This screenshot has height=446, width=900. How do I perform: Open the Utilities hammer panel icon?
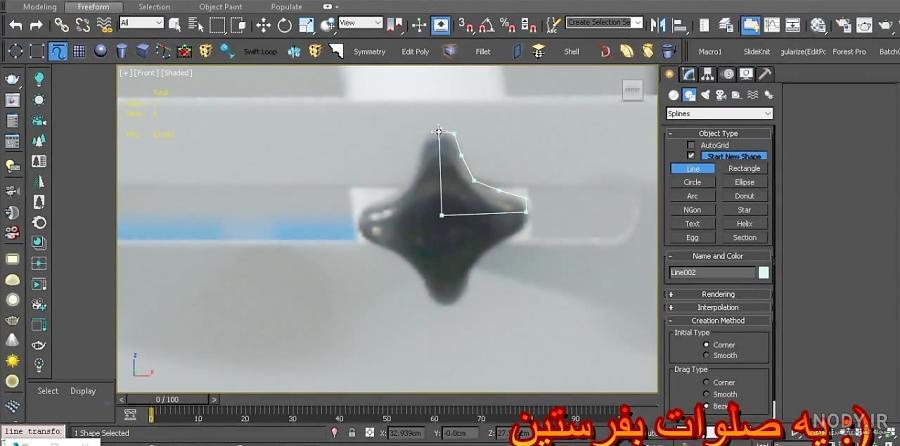tap(765, 74)
